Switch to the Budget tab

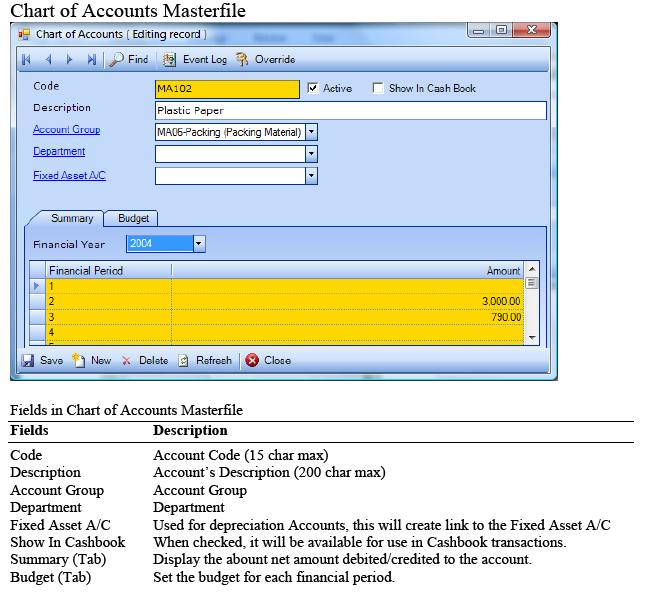pyautogui.click(x=133, y=218)
